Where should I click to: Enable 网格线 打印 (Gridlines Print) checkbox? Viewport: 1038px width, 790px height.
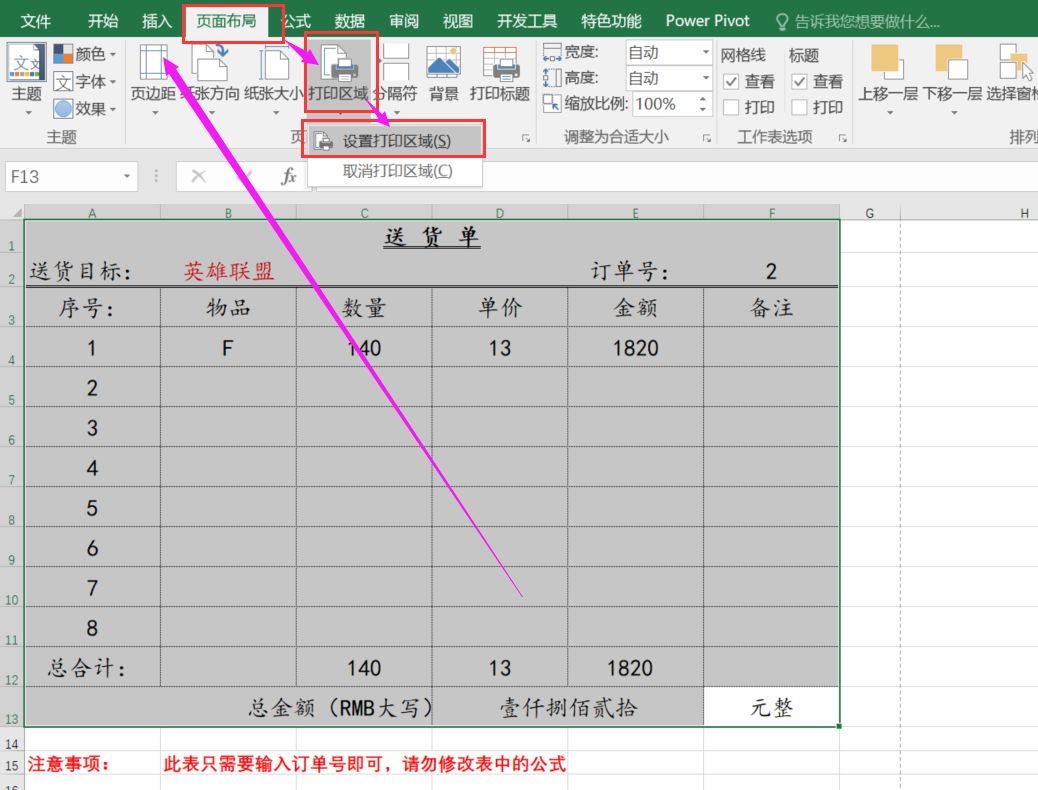731,107
